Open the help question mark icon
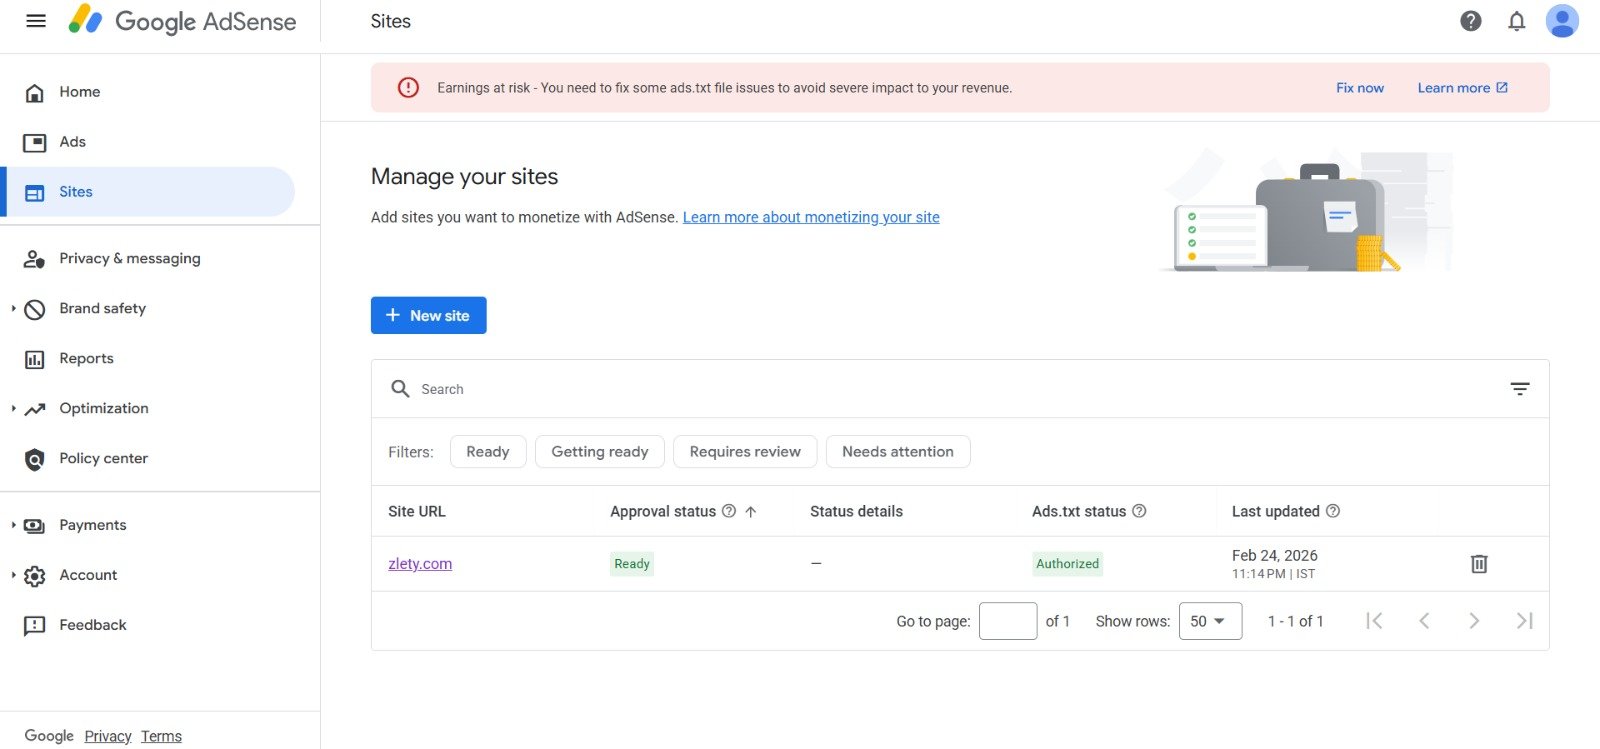The image size is (1600, 749). 1470,21
